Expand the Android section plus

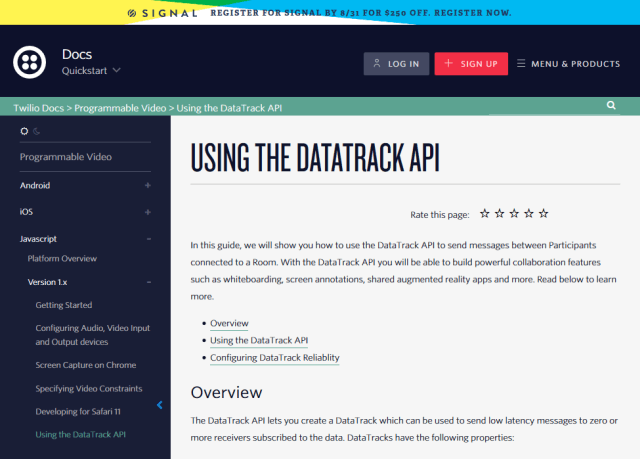coord(148,186)
